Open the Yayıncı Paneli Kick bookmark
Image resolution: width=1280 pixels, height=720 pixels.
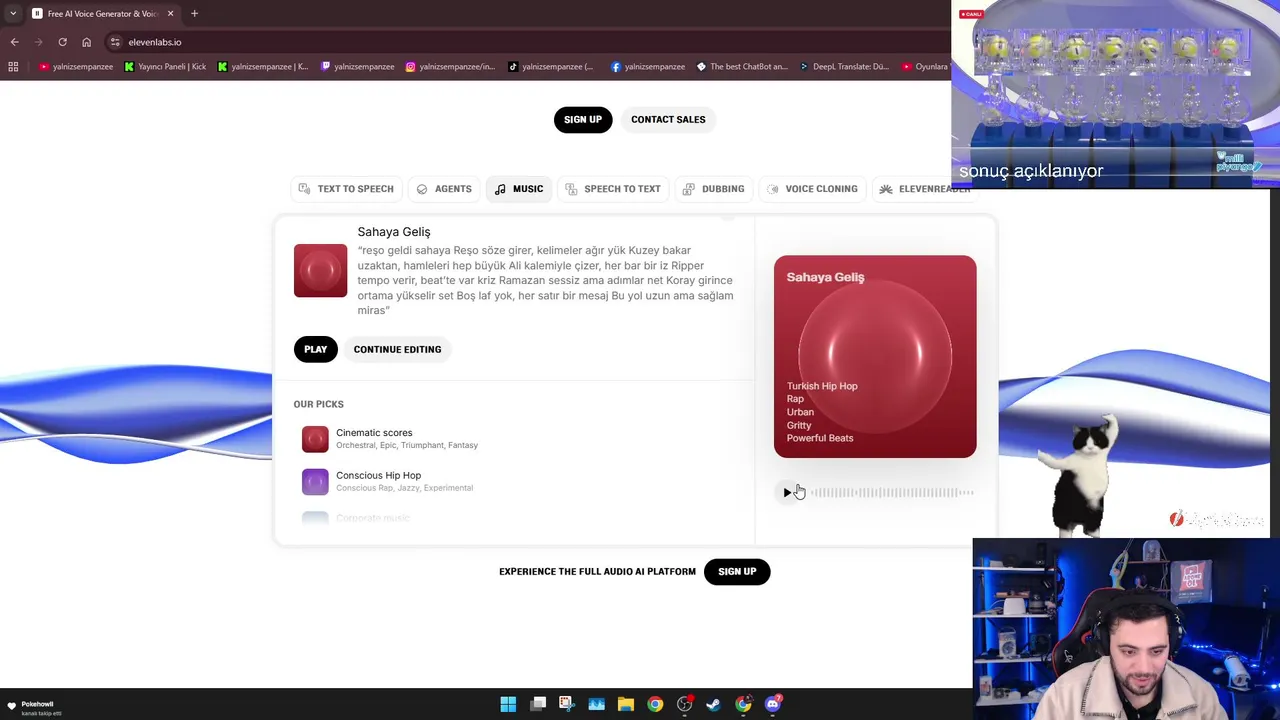point(165,67)
